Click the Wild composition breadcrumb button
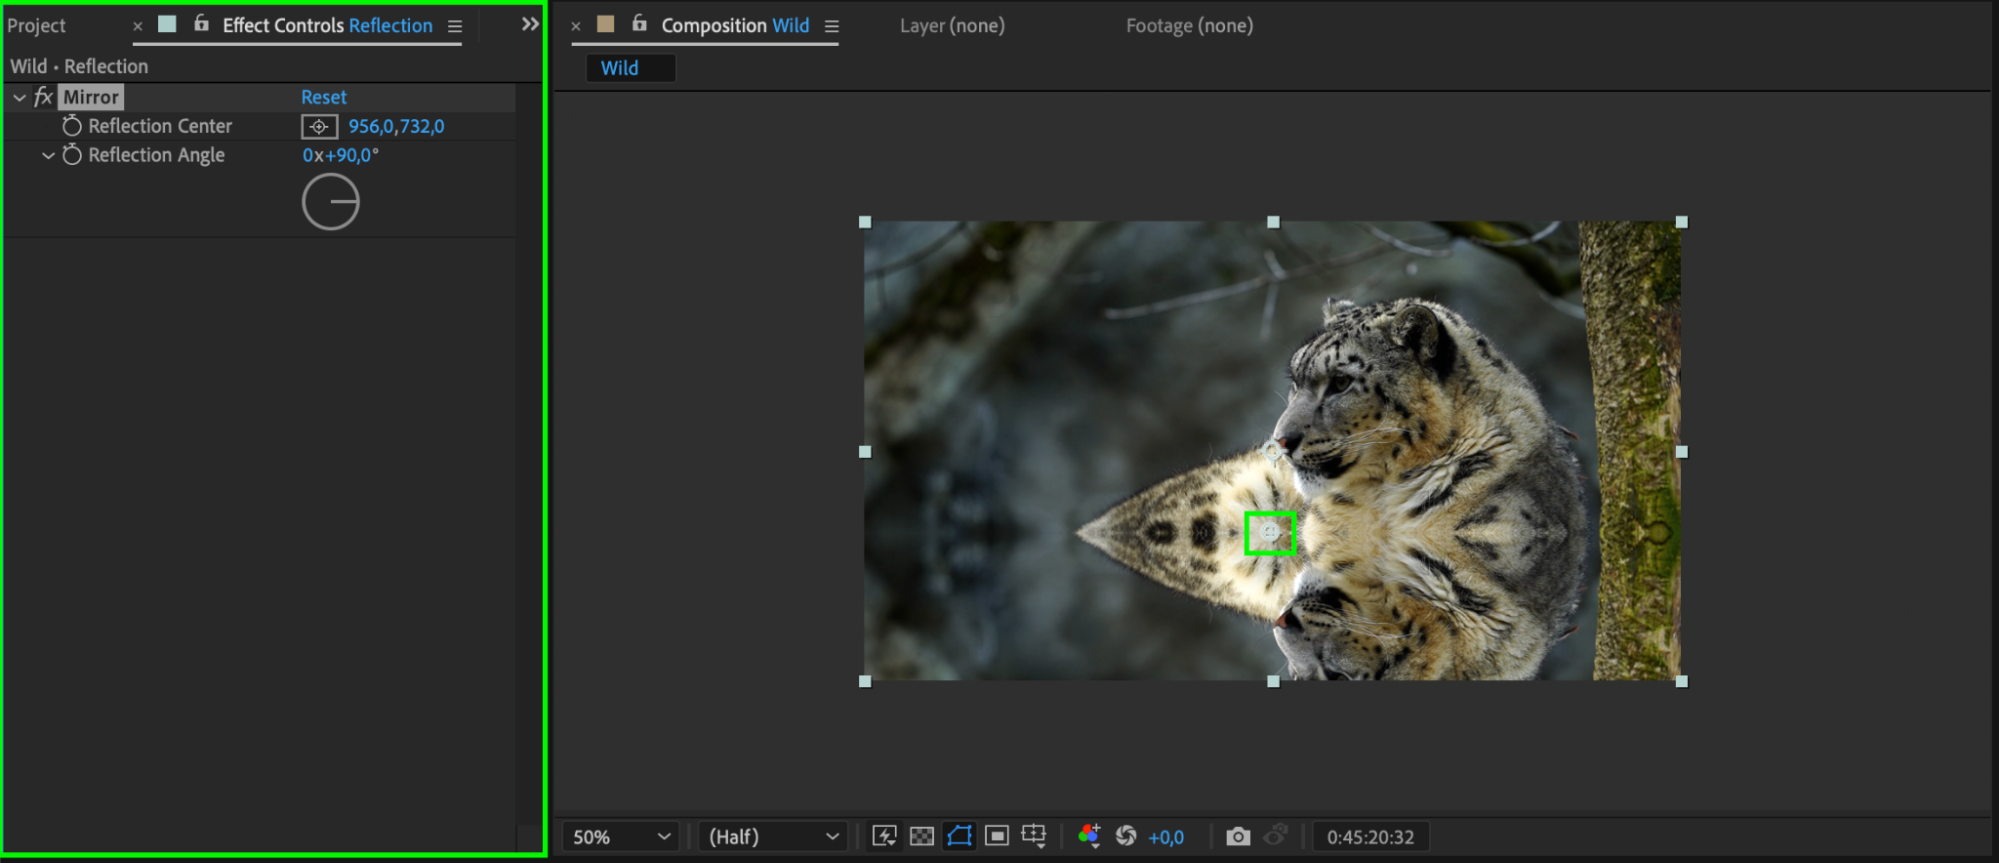Screen dimensions: 1999x863 [620, 68]
